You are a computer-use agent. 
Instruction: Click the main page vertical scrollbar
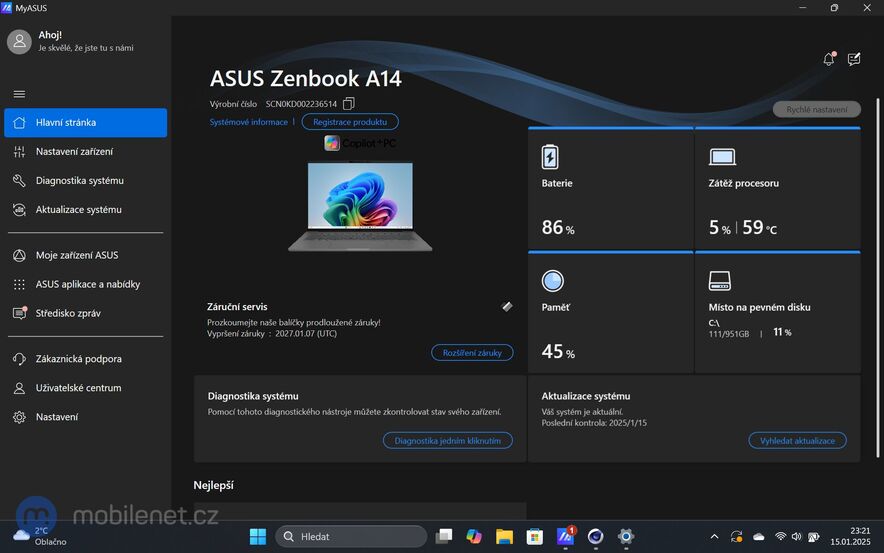[x=878, y=277]
